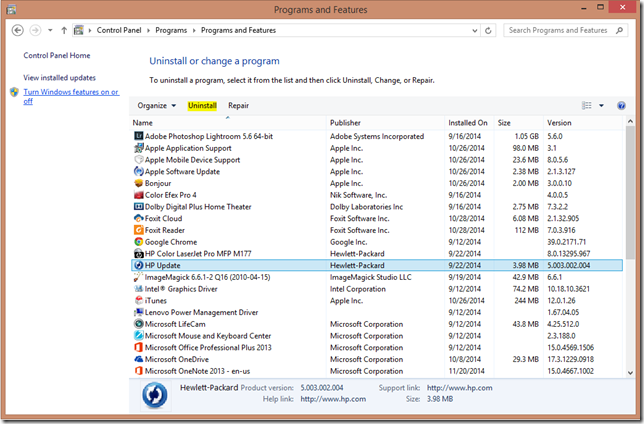Expand the address bar history dropdown

[474, 30]
